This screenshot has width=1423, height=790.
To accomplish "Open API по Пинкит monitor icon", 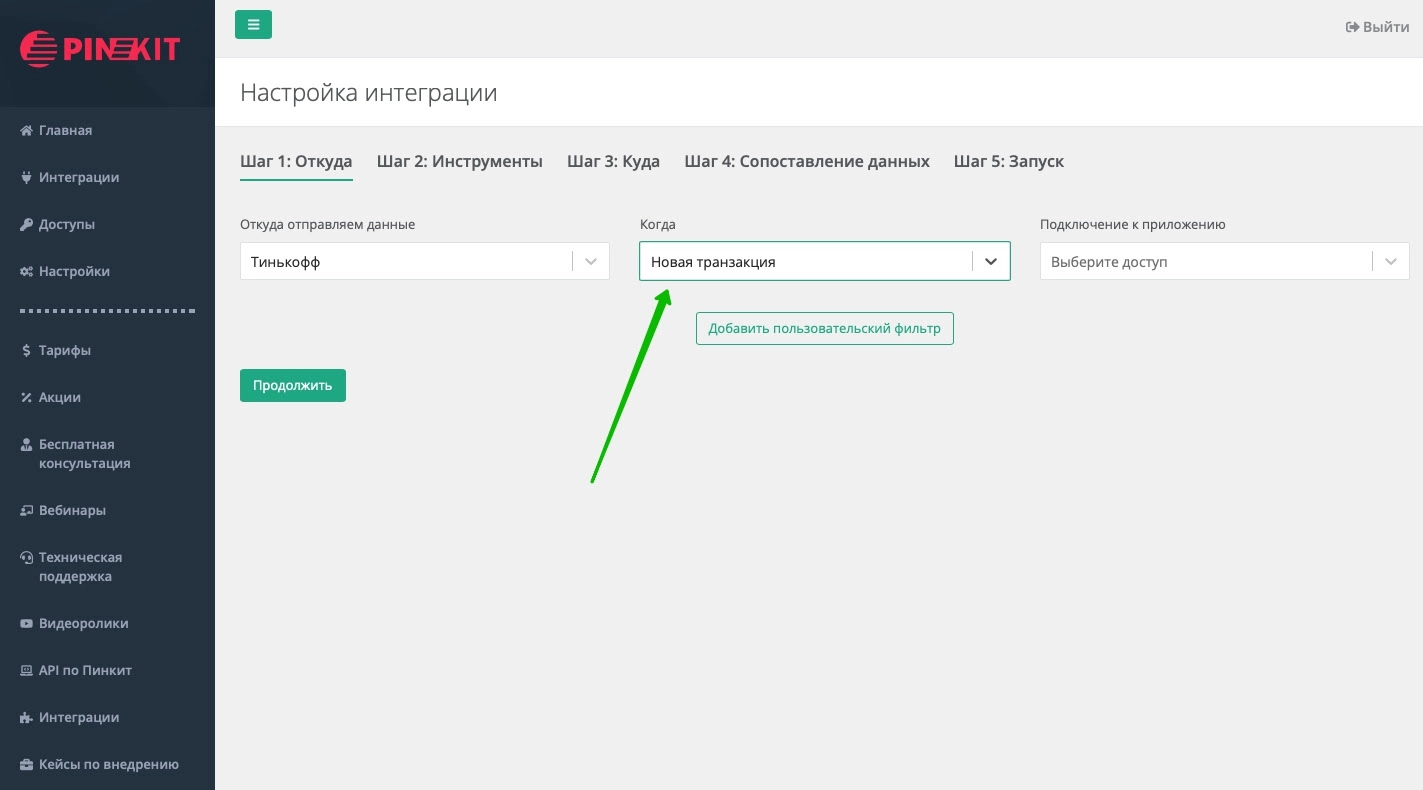I will tap(25, 670).
